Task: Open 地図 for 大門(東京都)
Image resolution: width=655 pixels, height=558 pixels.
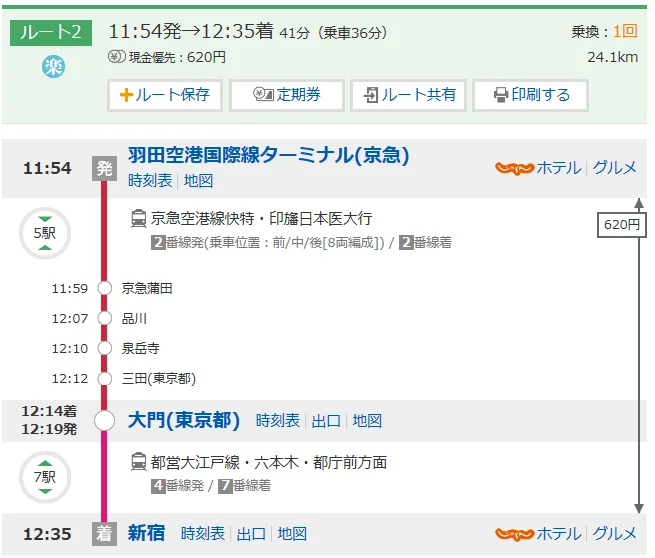Action: click(x=367, y=421)
